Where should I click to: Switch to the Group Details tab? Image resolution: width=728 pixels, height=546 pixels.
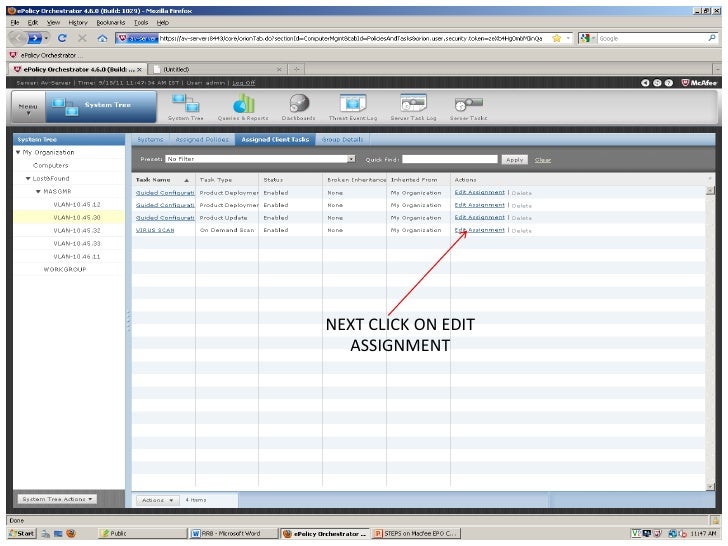click(343, 139)
